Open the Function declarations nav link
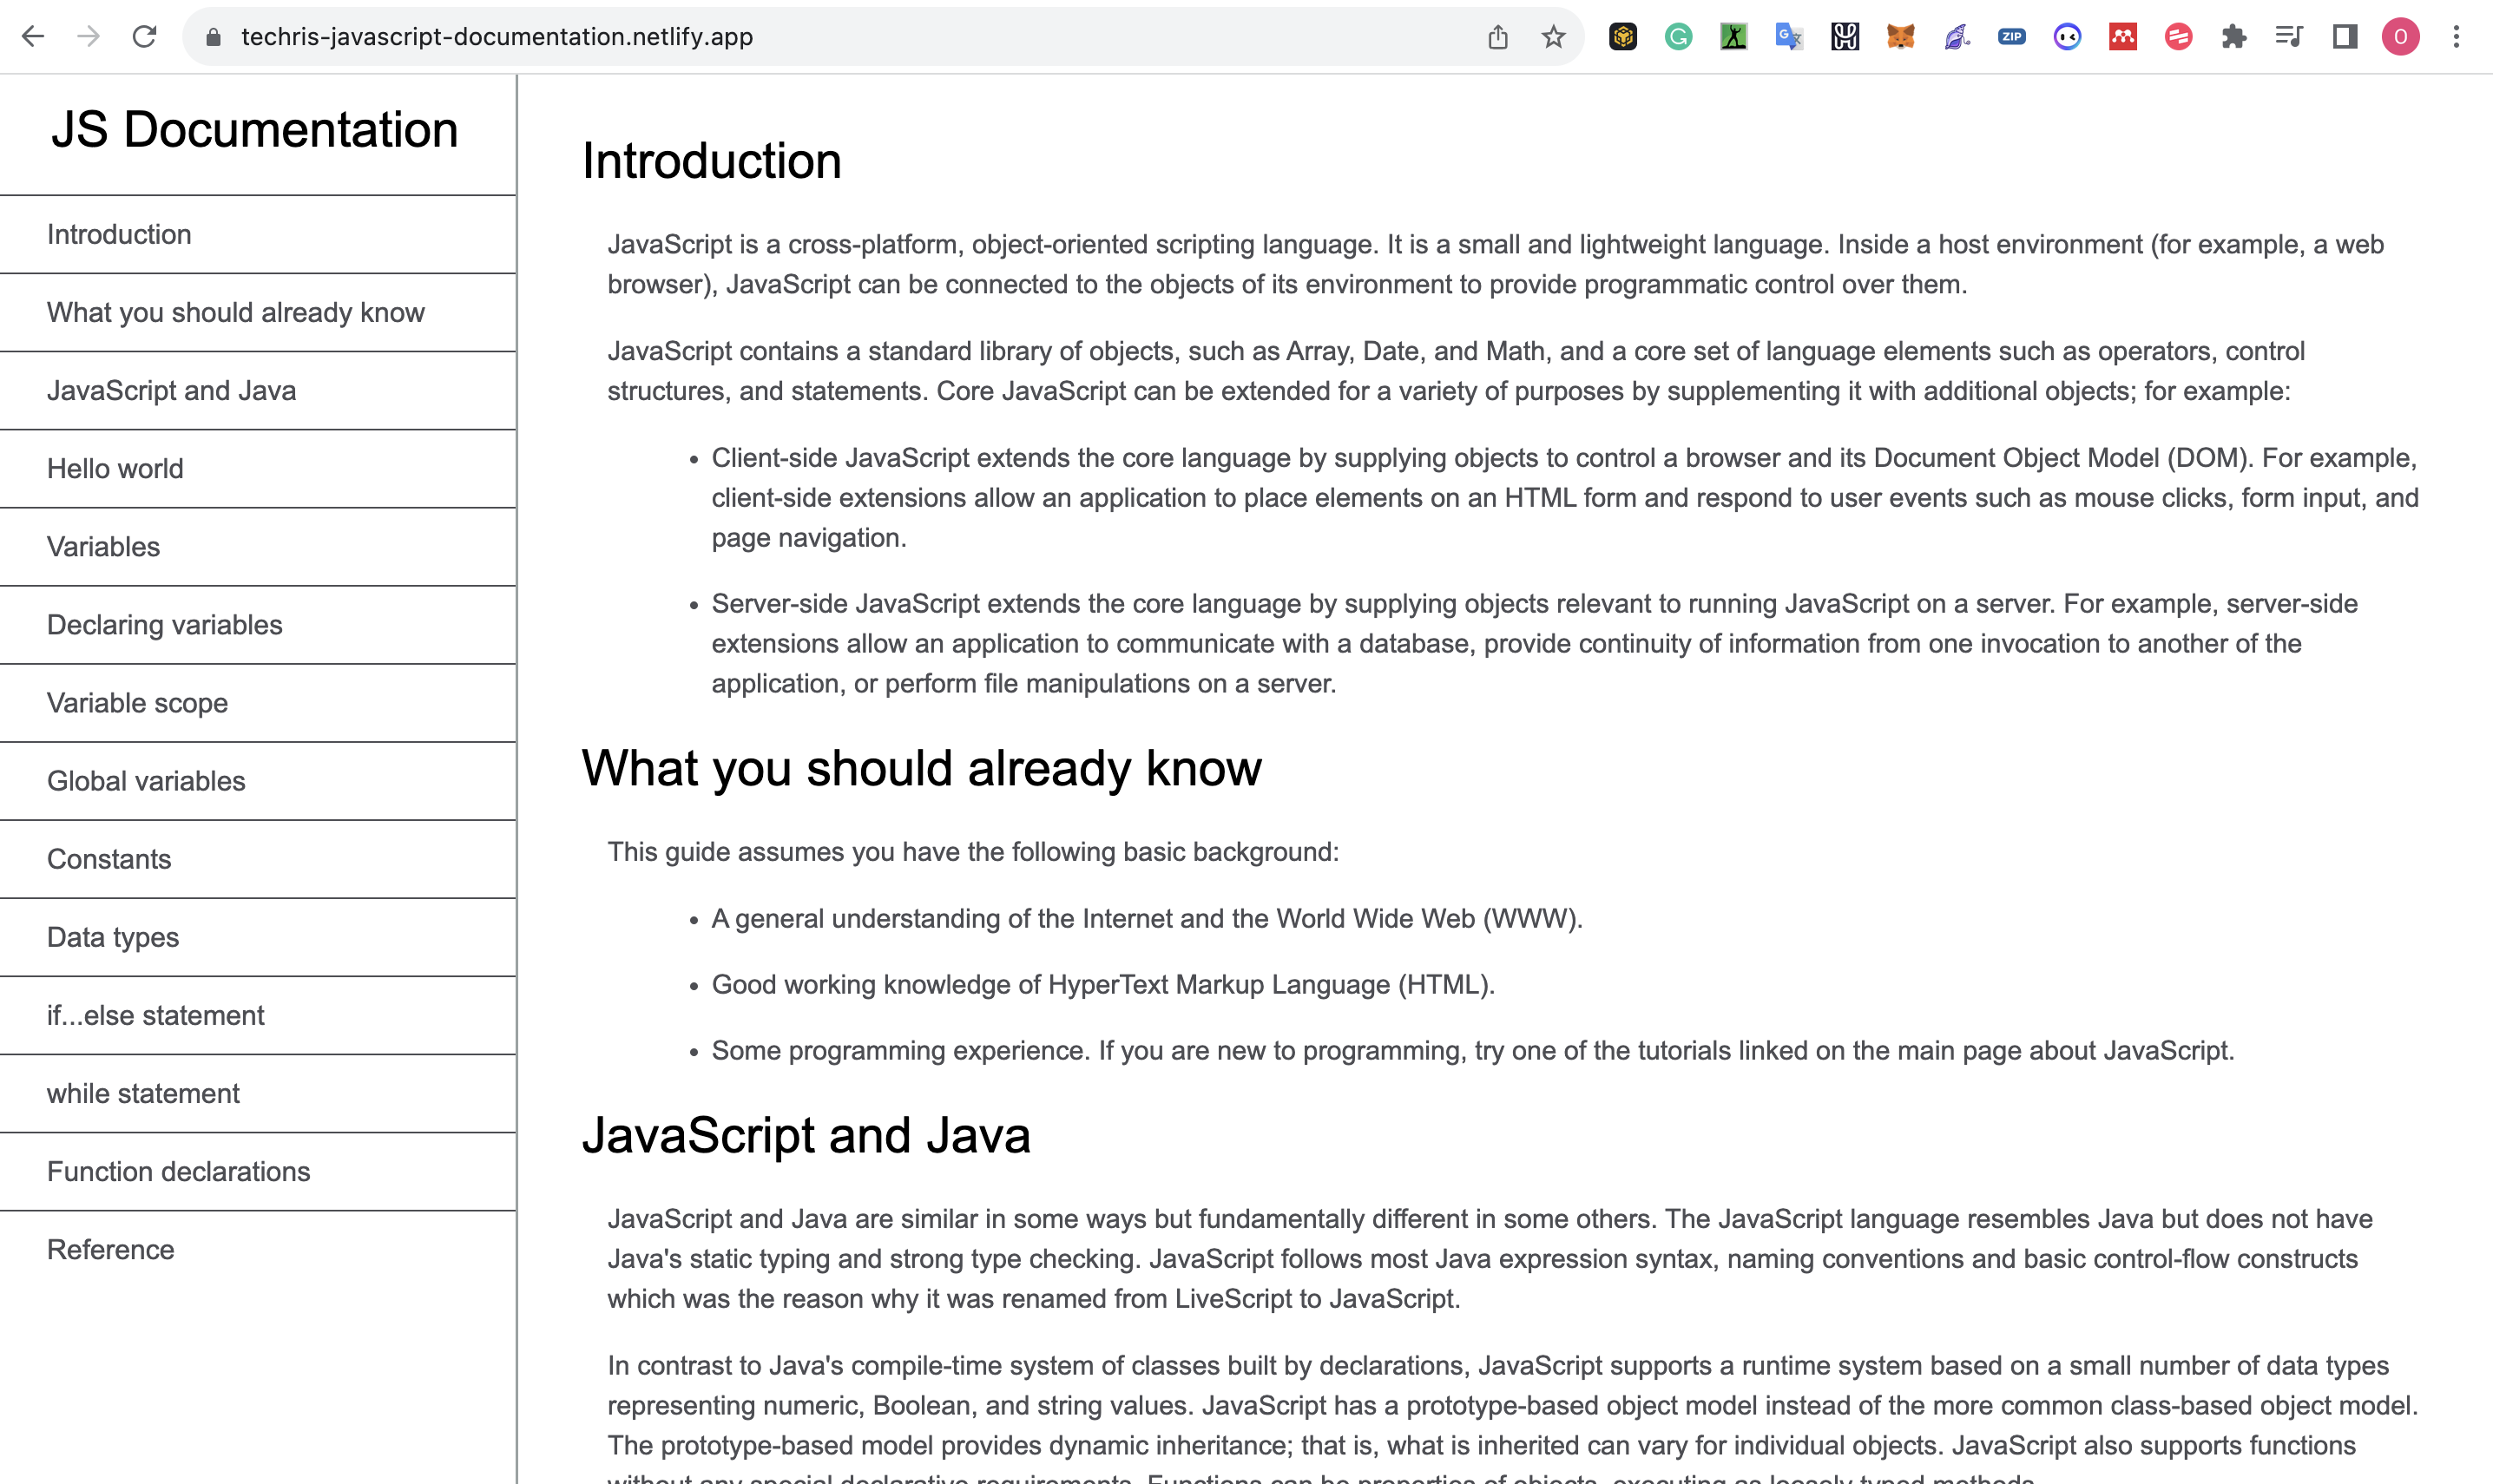Screen dimensions: 2493x1484 [178, 1171]
